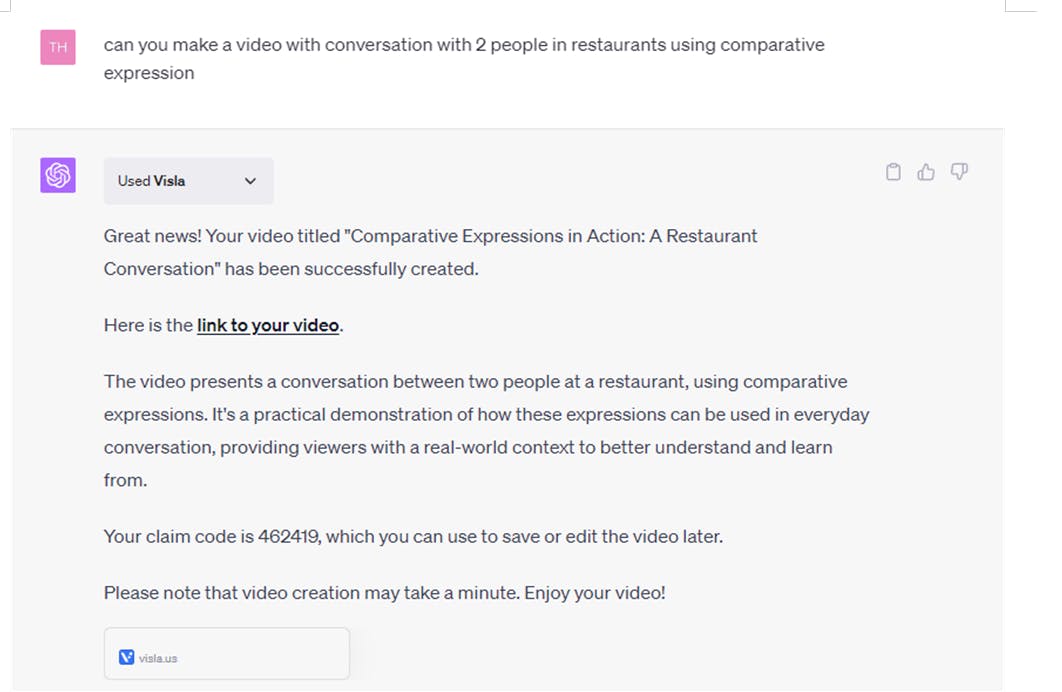This screenshot has height=692, width=1062.
Task: Open the Used Visla plugin details box
Action: [x=188, y=181]
